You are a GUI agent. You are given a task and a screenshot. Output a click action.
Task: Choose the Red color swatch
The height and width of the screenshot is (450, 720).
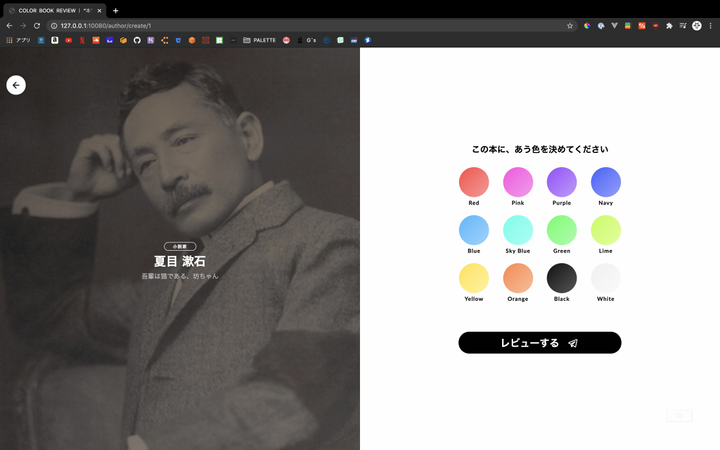point(474,182)
